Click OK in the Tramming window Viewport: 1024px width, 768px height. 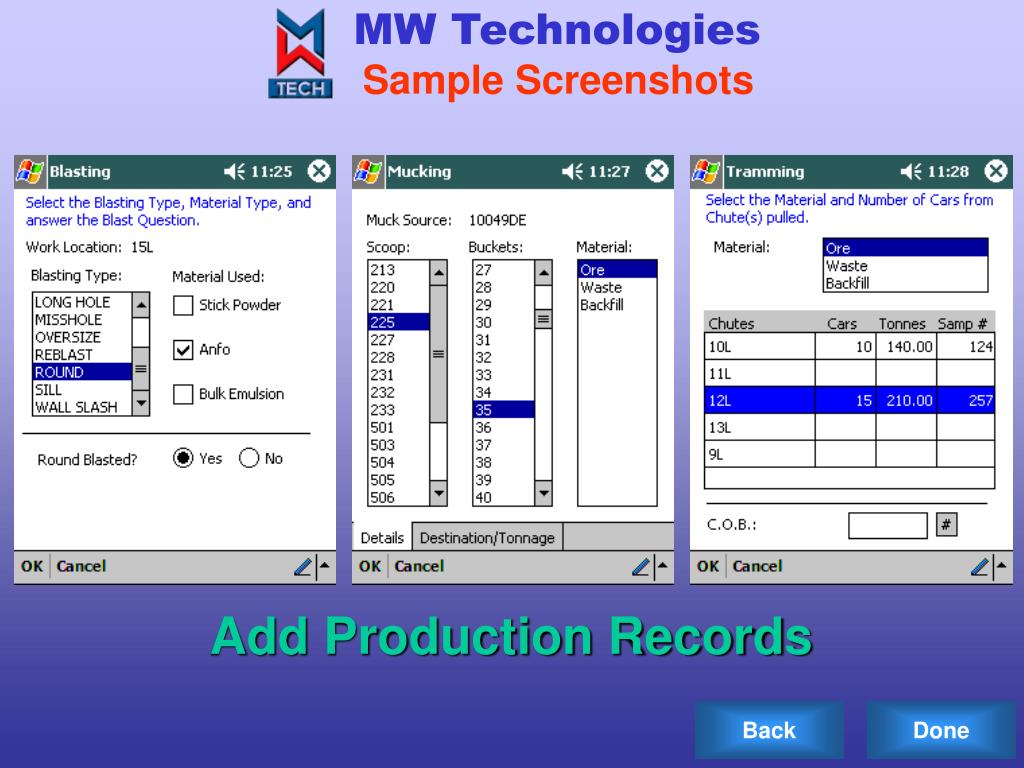(708, 566)
